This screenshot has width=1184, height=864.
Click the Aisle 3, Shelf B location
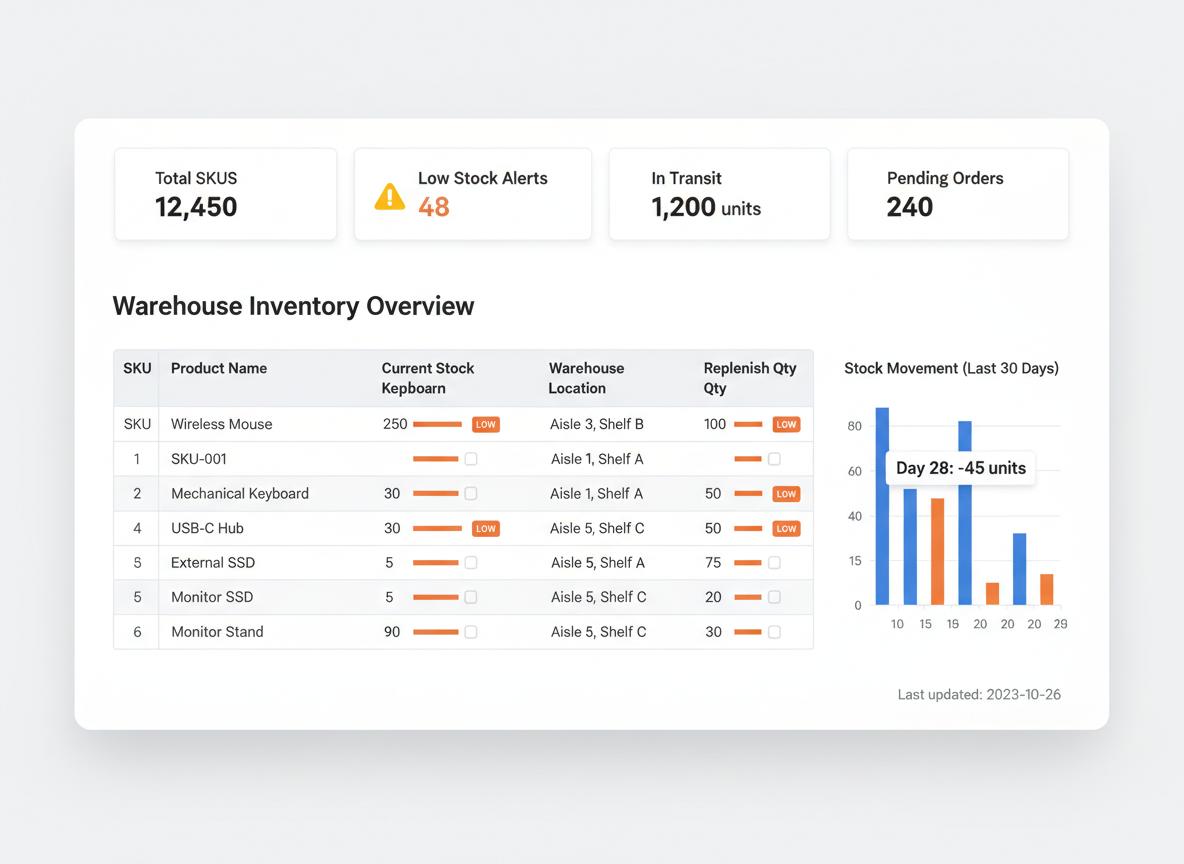point(597,424)
